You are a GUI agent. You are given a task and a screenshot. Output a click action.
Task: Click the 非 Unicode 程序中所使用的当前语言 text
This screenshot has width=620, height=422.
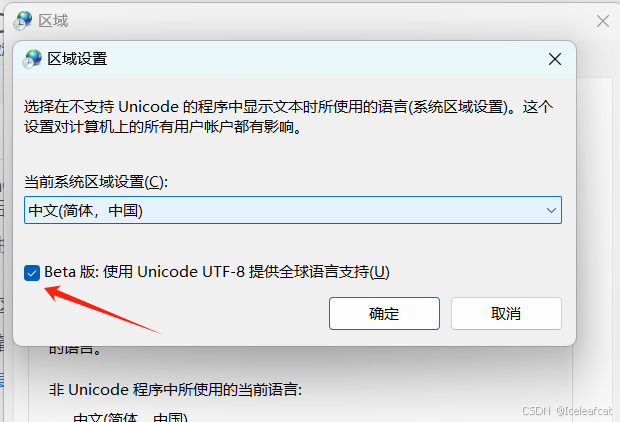[x=175, y=390]
